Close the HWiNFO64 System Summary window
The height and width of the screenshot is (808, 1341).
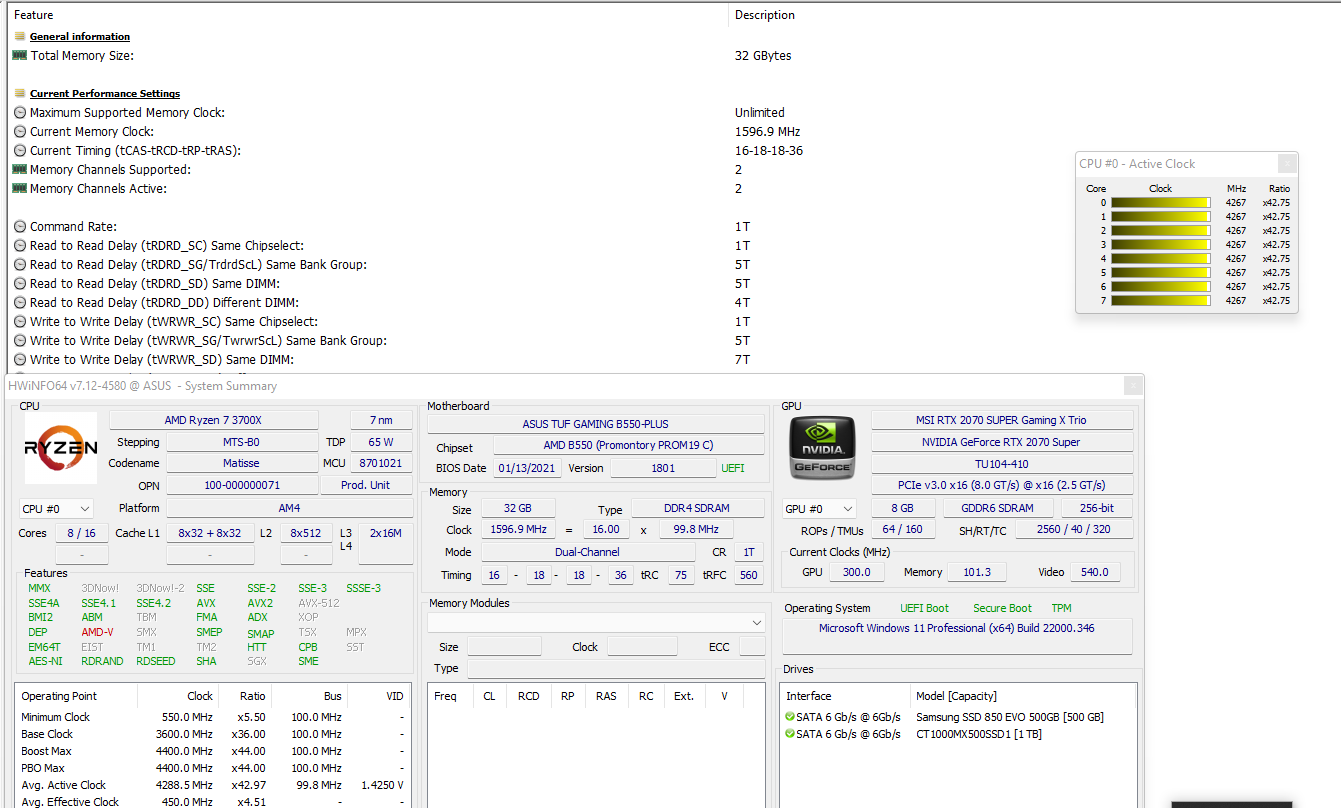click(1133, 386)
